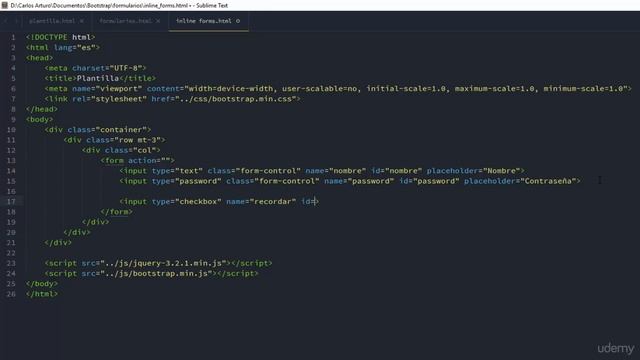Click the word Plantilla in the title tag

click(x=98, y=78)
